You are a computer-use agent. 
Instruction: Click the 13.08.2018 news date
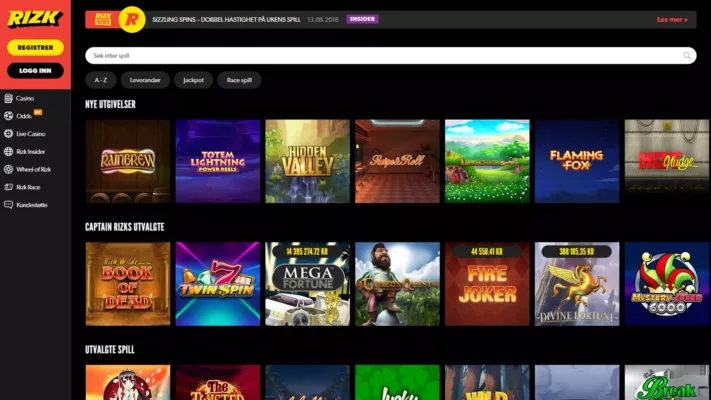[x=323, y=20]
